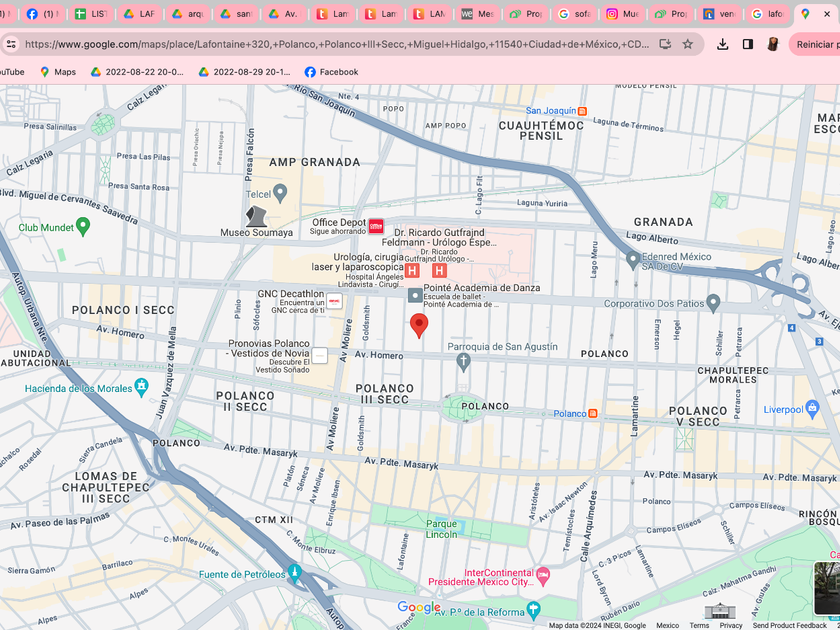The height and width of the screenshot is (630, 840).
Task: Select the Museo Soumaya map marker
Action: coord(257,215)
